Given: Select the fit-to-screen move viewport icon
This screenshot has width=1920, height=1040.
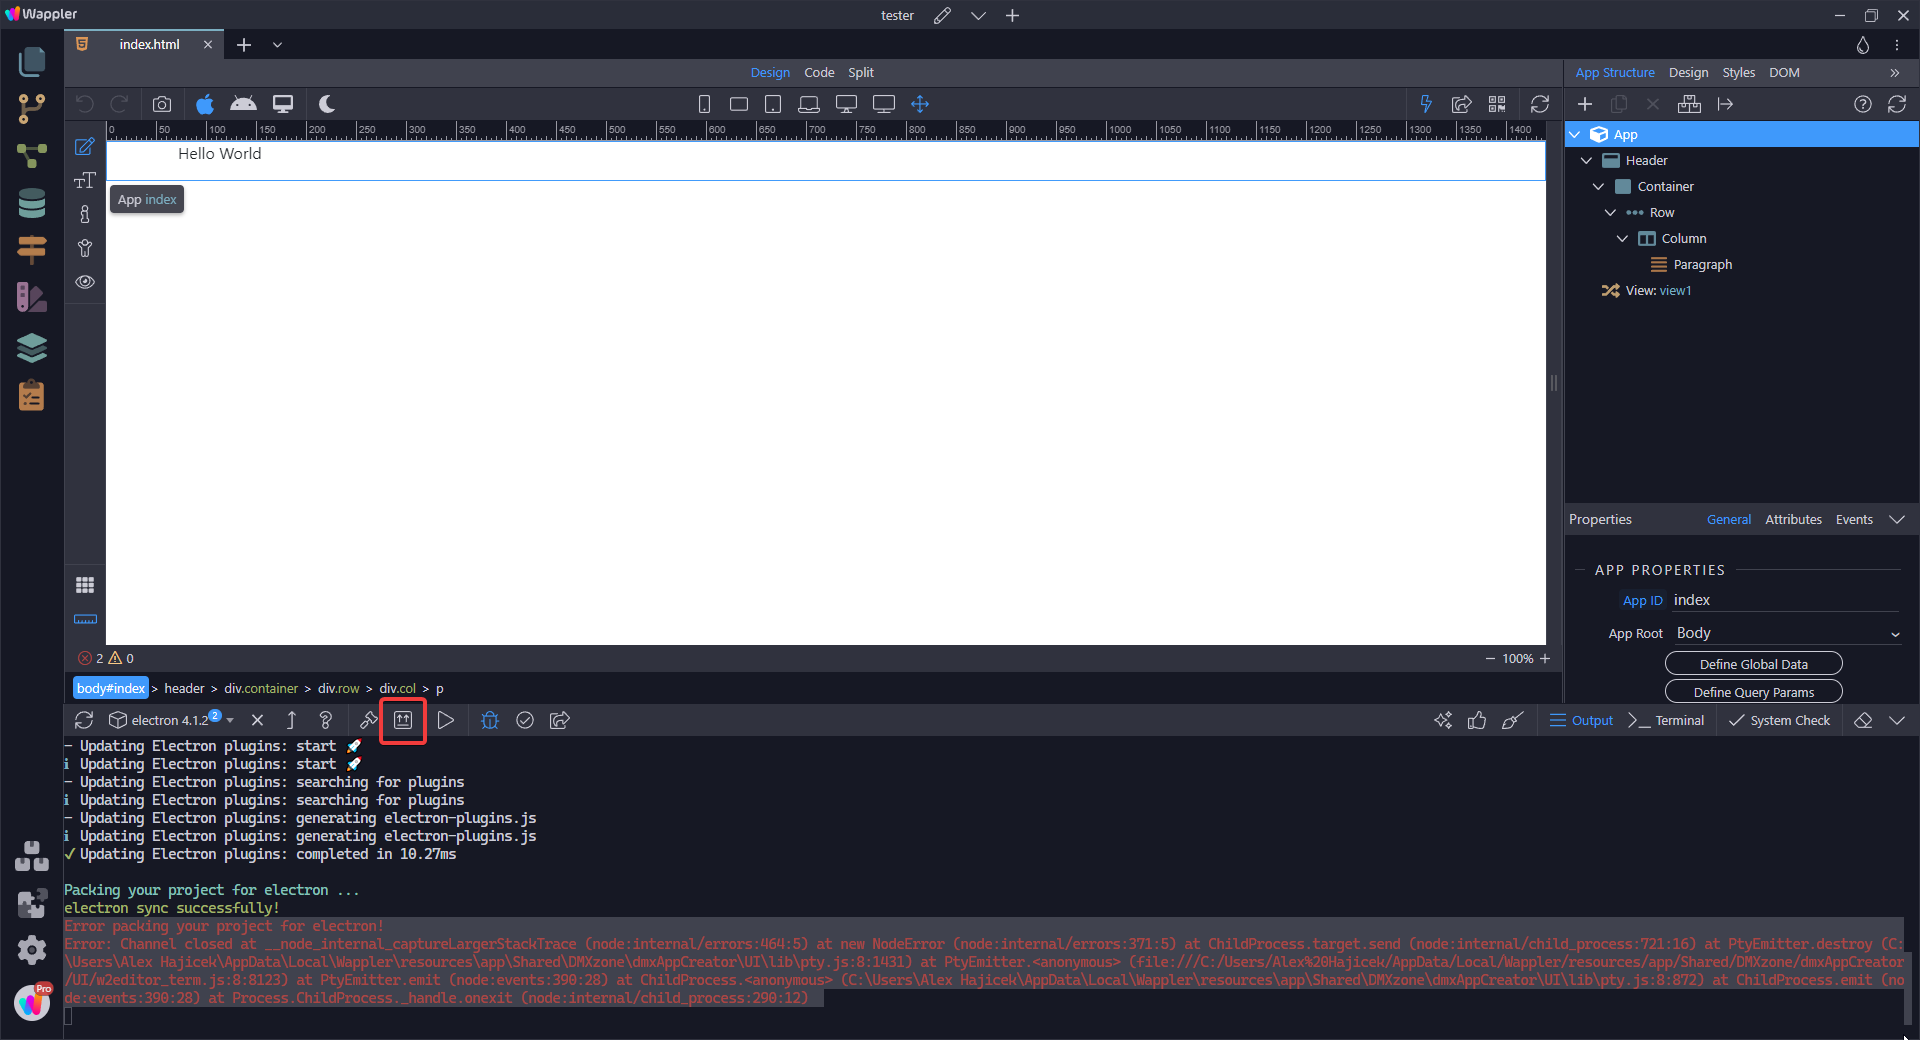Looking at the screenshot, I should (x=920, y=104).
